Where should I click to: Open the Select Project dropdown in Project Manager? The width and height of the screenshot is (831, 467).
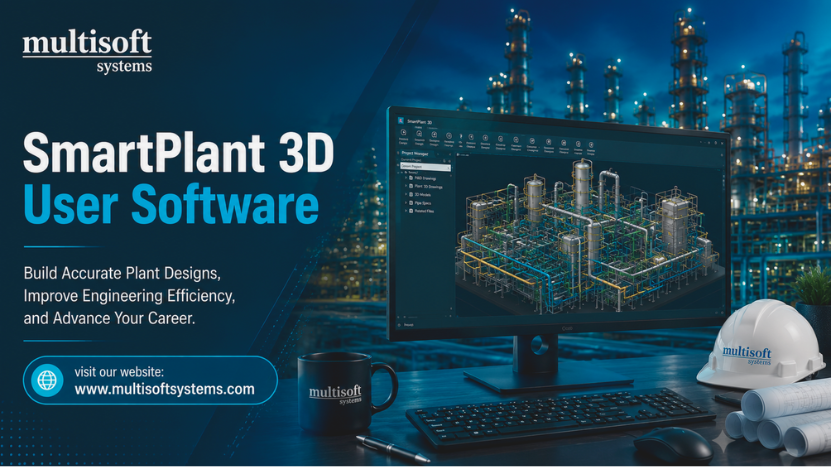426,166
